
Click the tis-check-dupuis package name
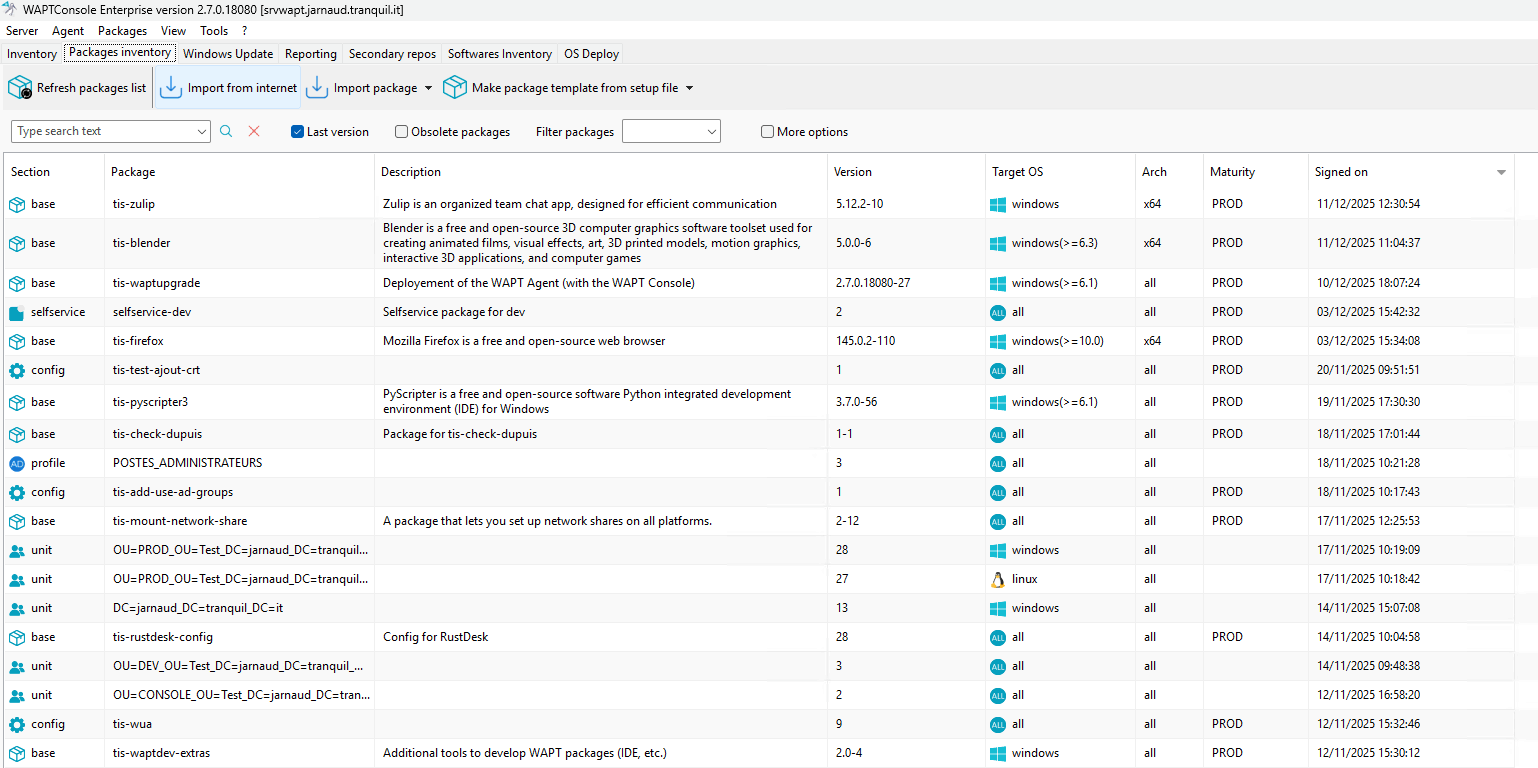point(157,434)
